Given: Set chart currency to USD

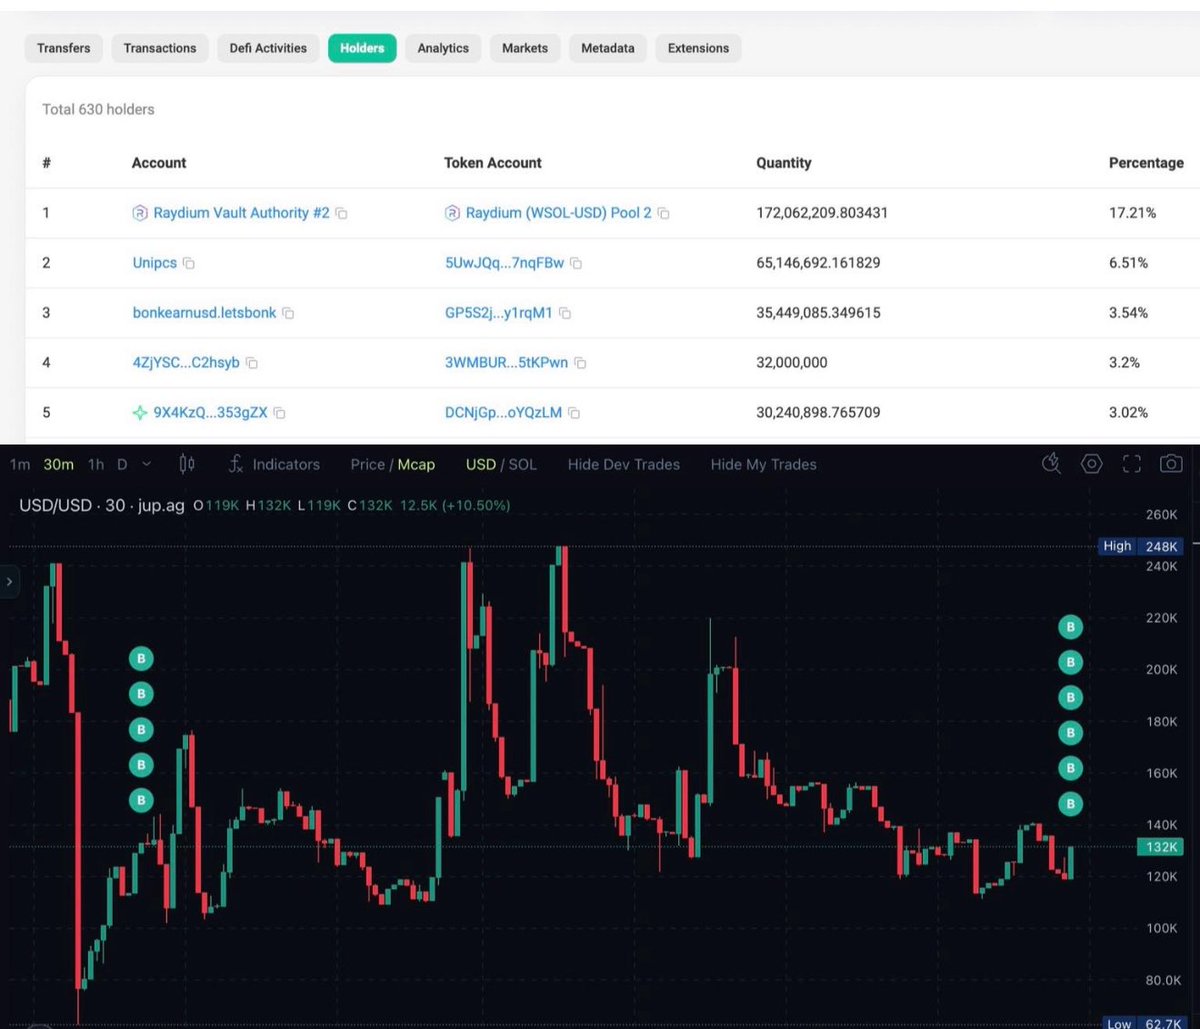Looking at the screenshot, I should pyautogui.click(x=481, y=464).
